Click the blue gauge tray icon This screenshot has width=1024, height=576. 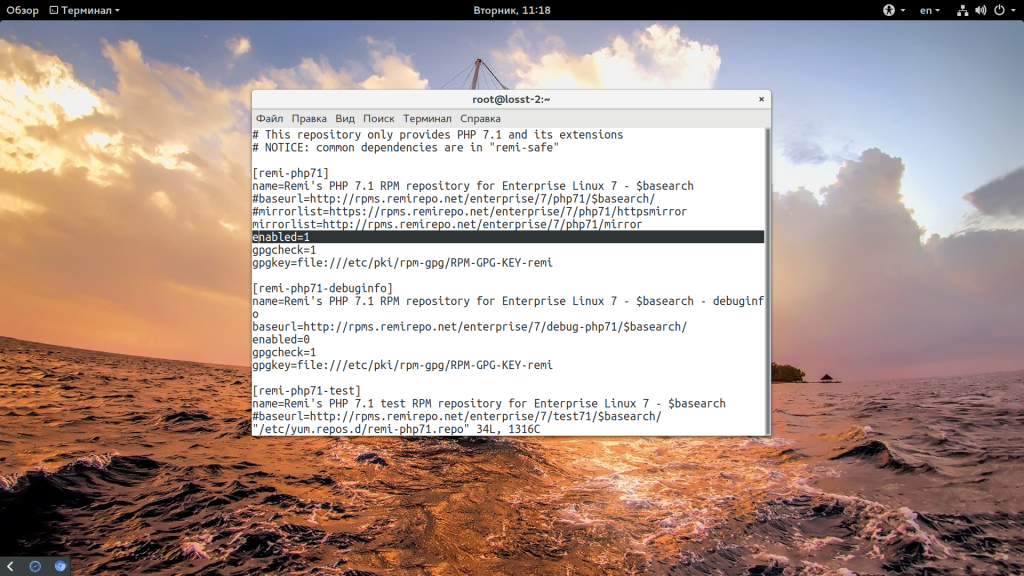[x=35, y=566]
